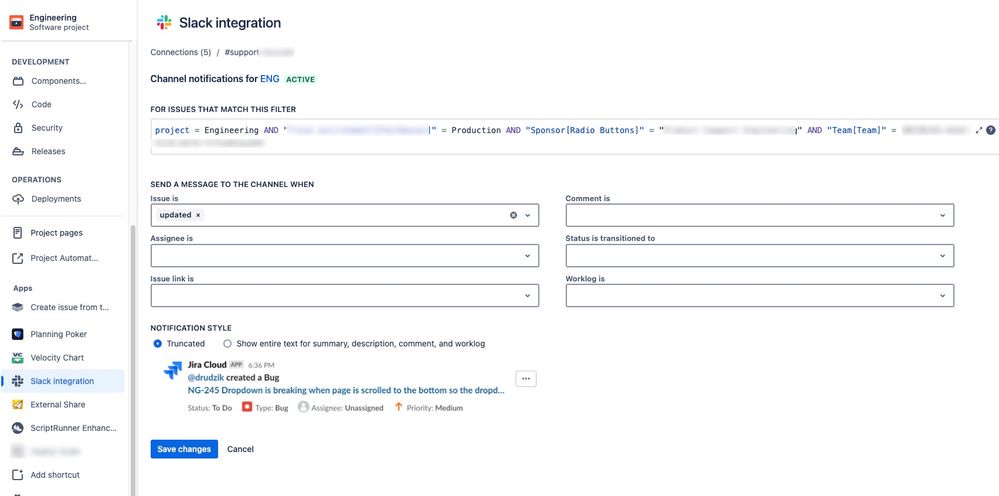Click the Add shortcut icon
999x496 pixels.
tap(18, 475)
